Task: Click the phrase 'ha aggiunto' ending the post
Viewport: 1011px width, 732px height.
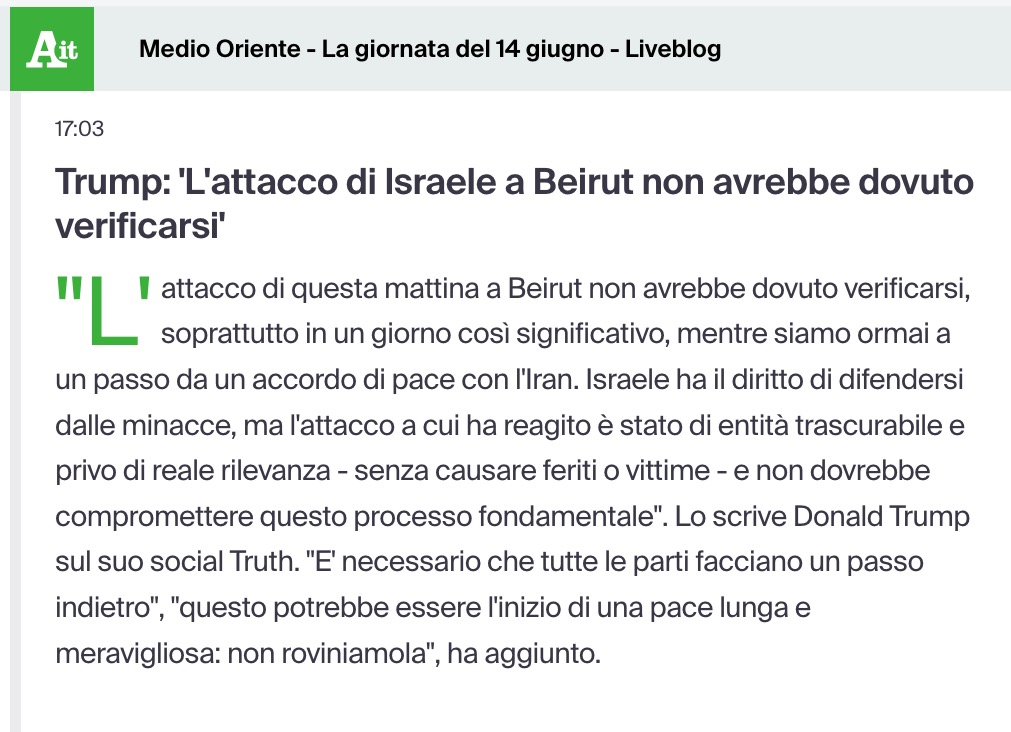Action: pyautogui.click(x=523, y=654)
